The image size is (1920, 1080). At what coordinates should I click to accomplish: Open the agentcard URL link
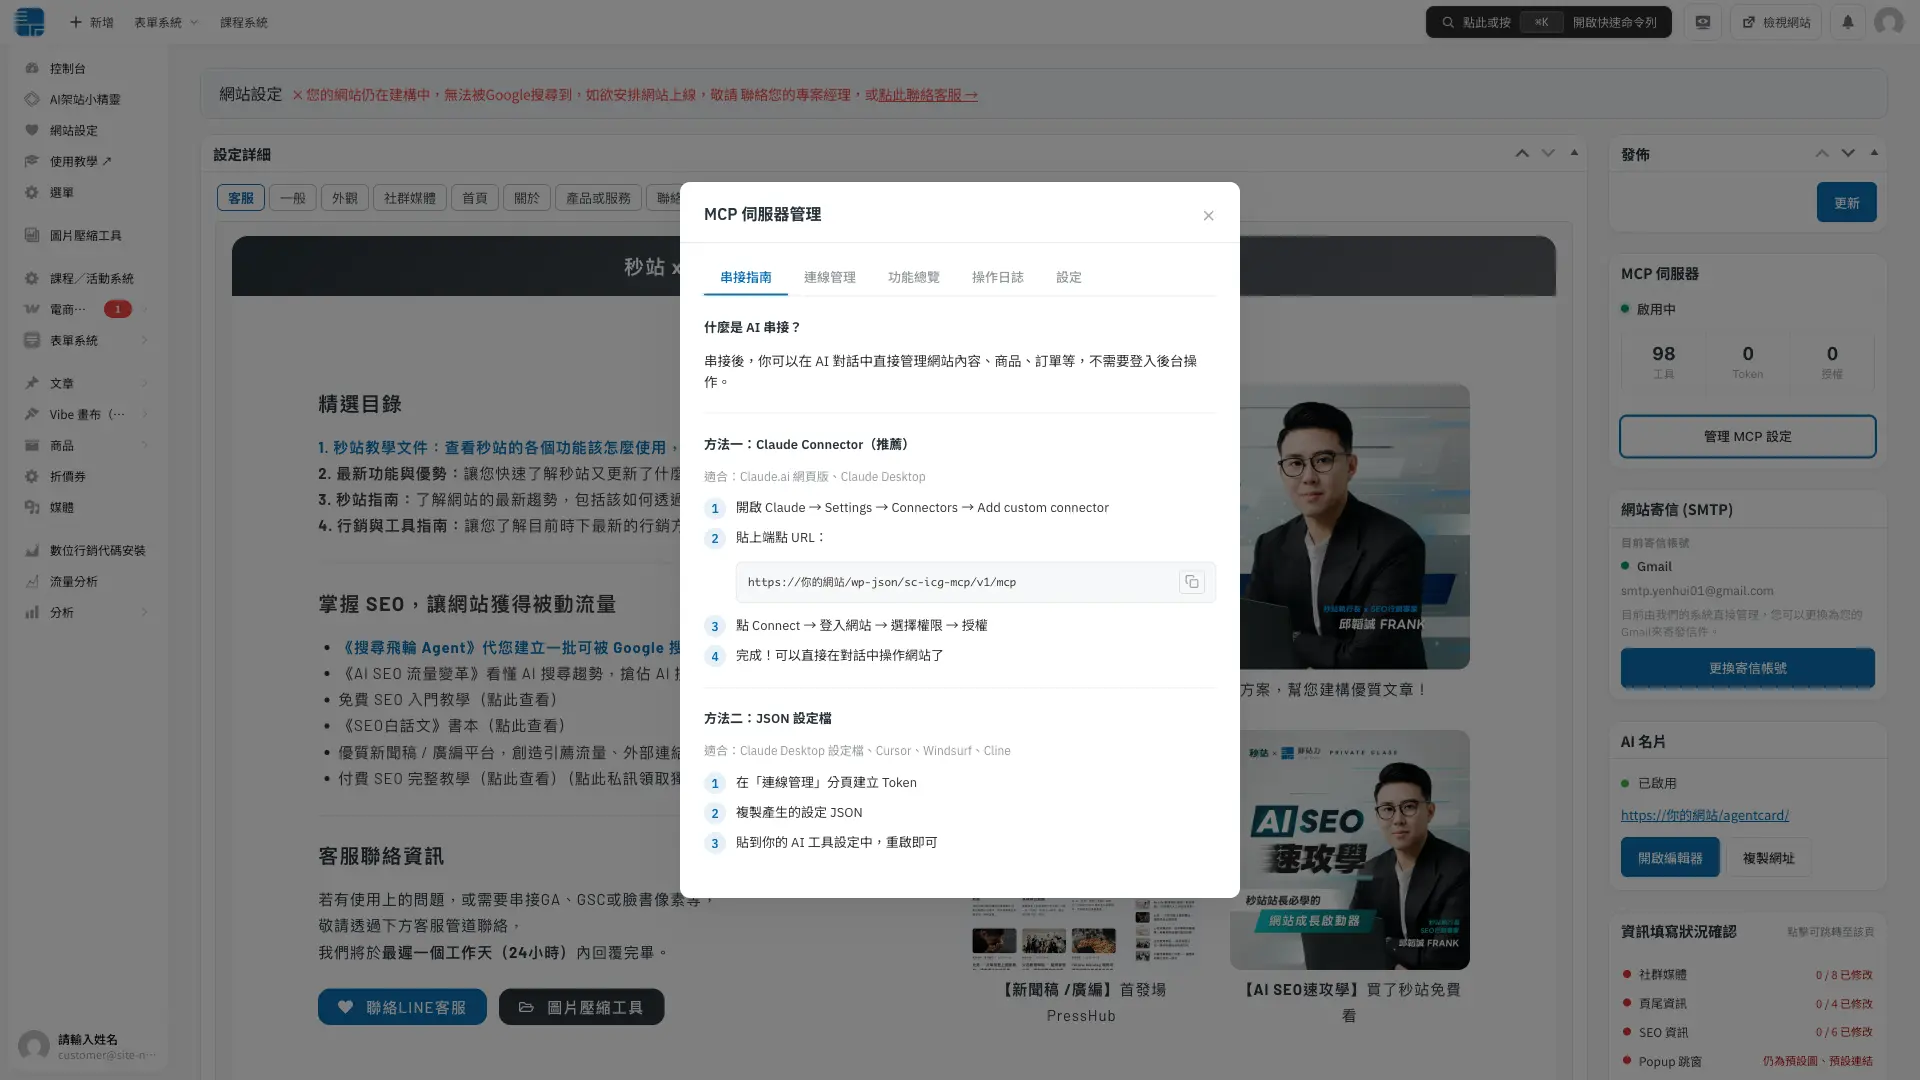(1705, 815)
